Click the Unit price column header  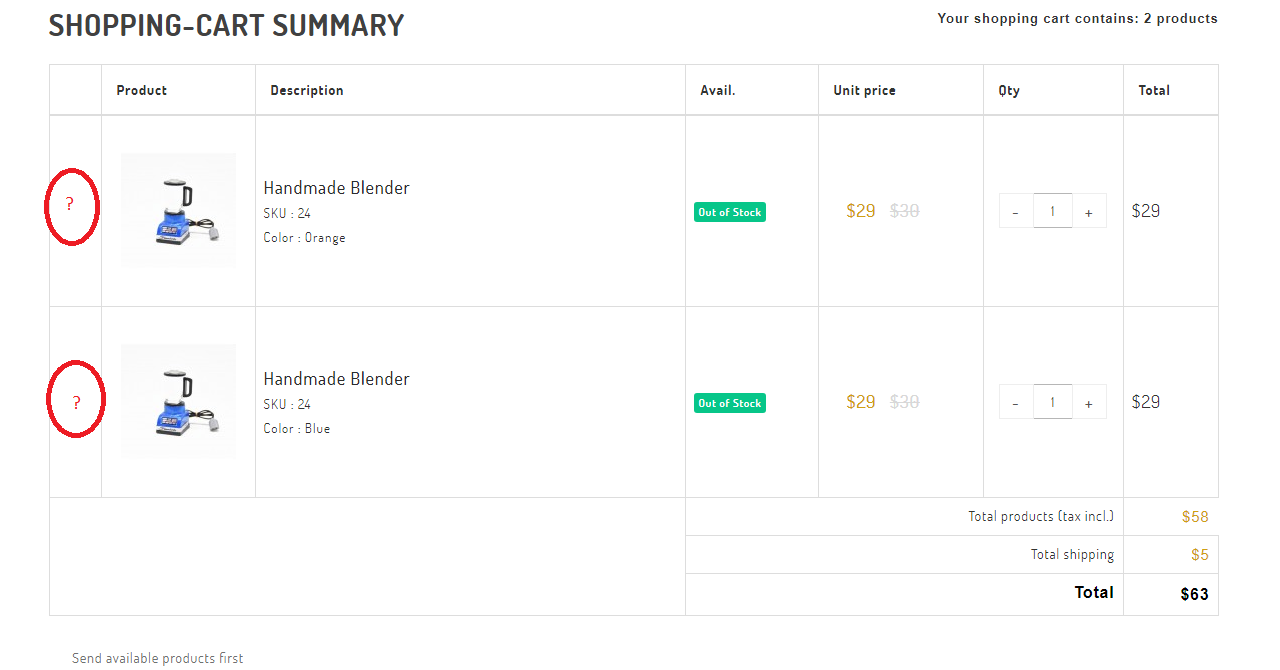(864, 90)
